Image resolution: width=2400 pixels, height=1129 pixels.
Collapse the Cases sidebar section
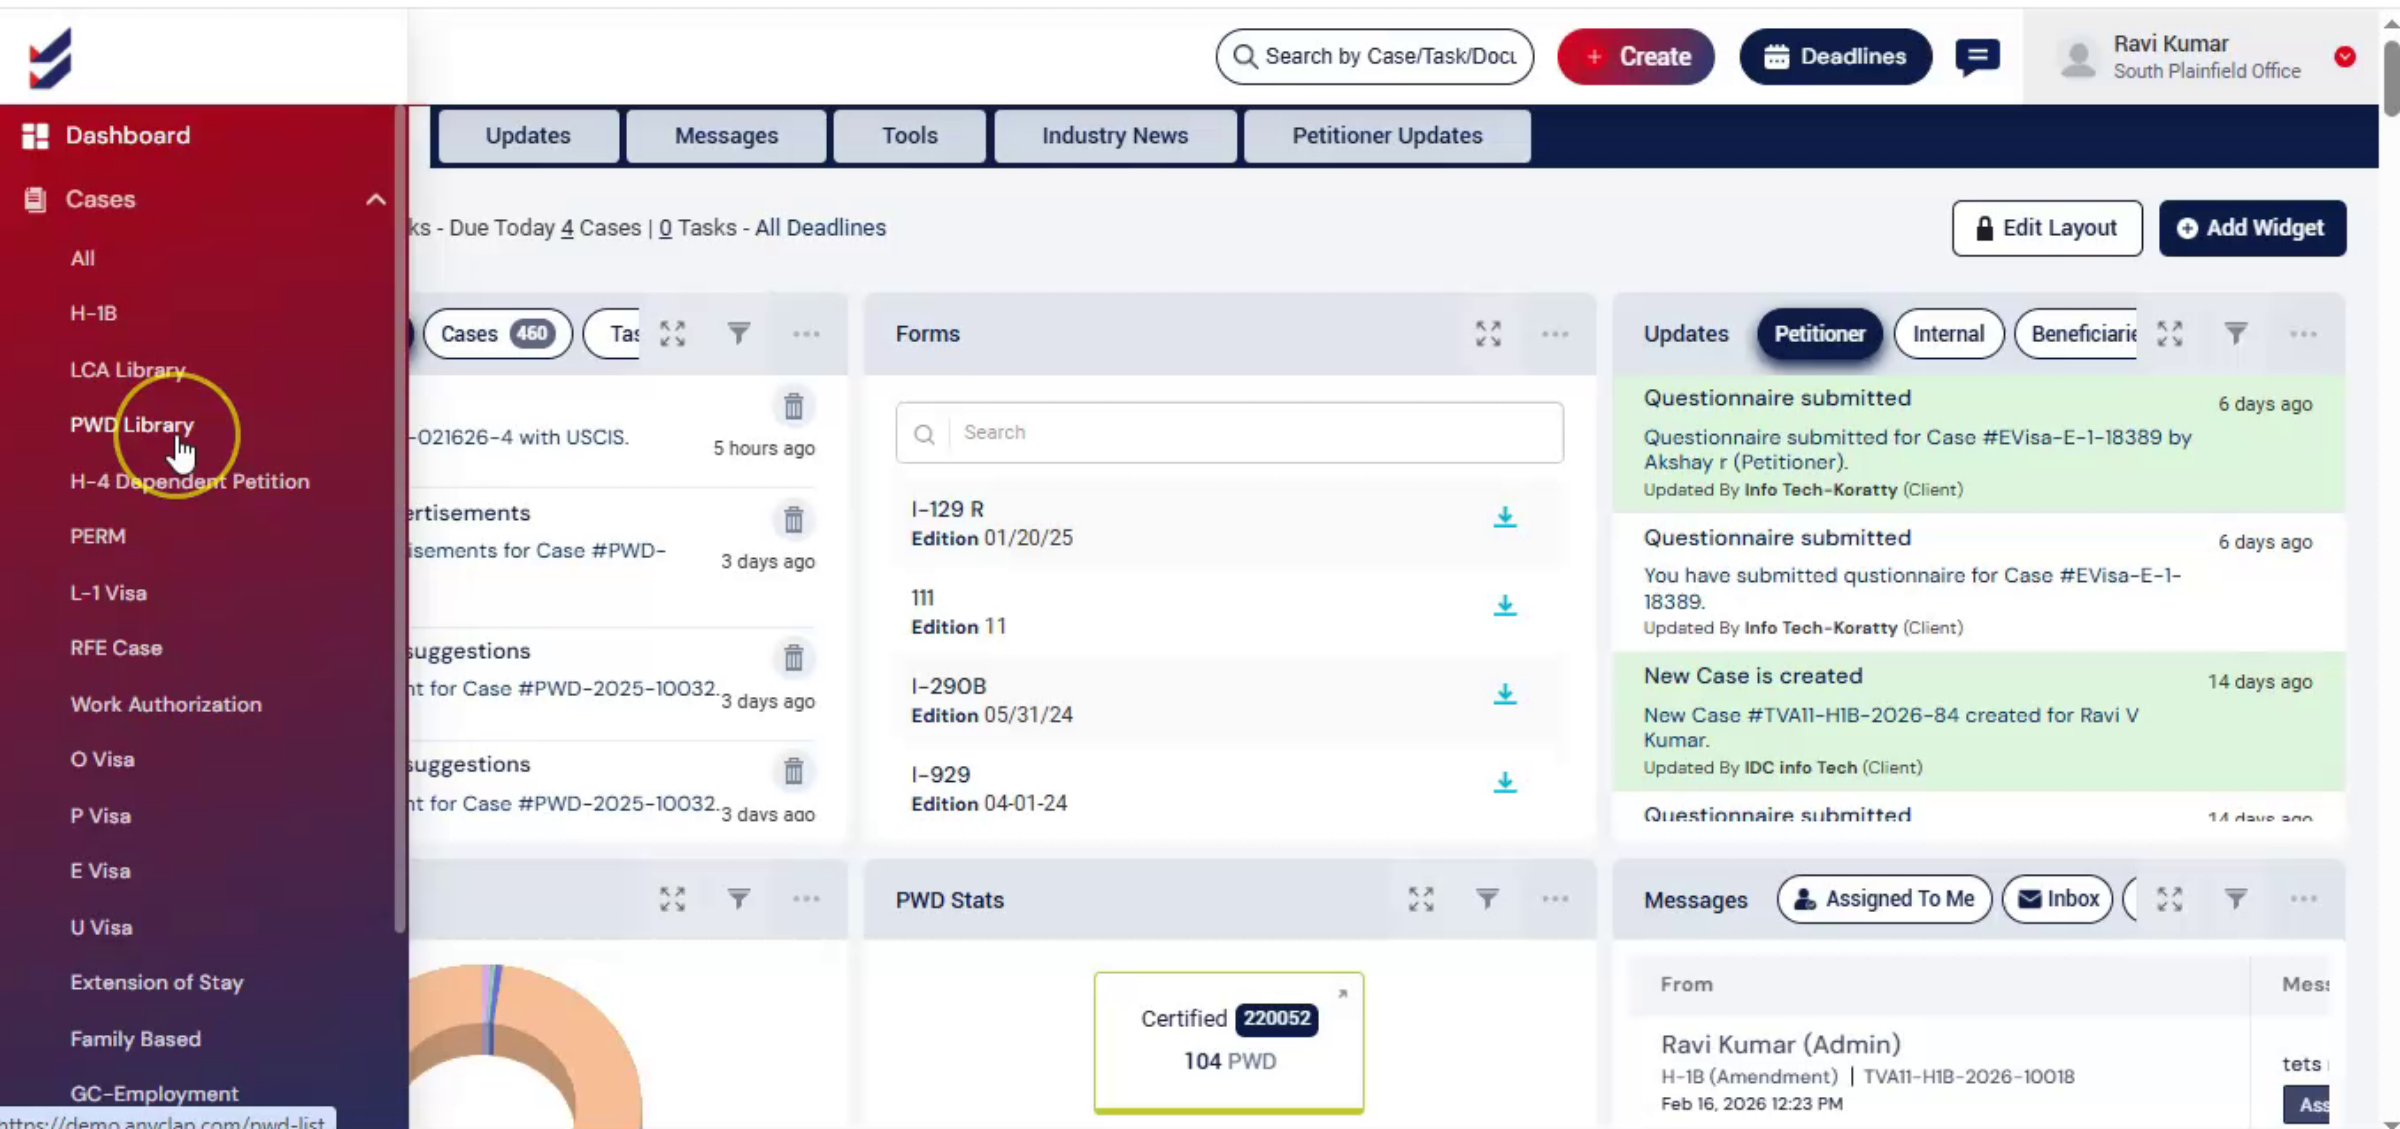tap(375, 199)
